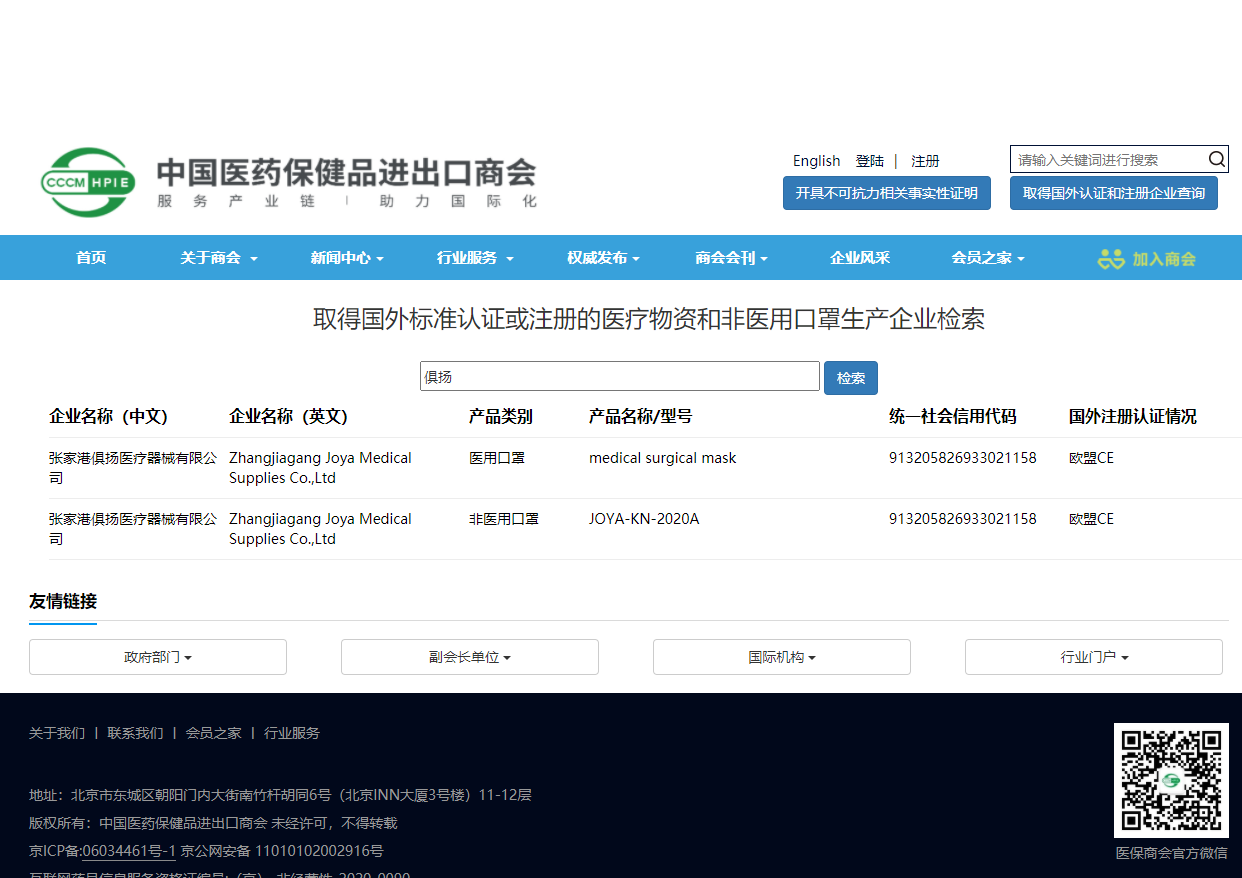
Task: Click the 登陆 login link
Action: tap(870, 161)
